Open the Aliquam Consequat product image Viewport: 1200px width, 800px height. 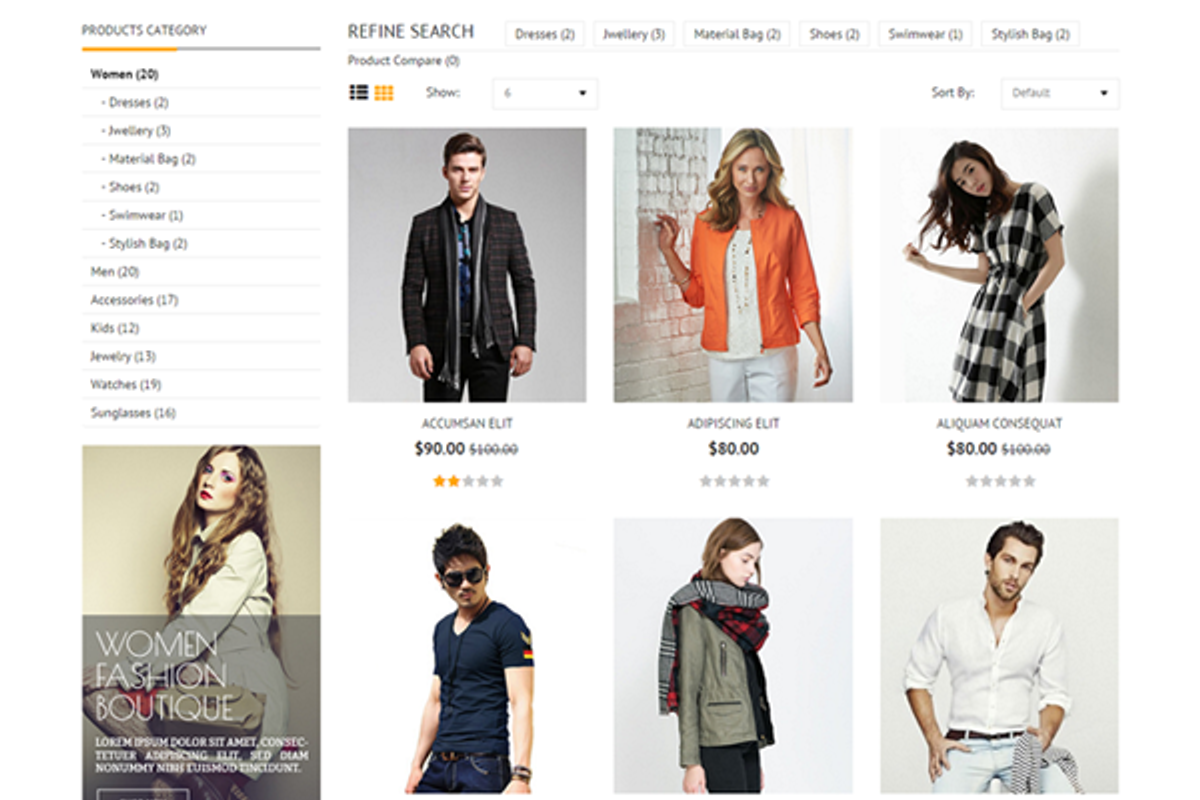pos(999,265)
